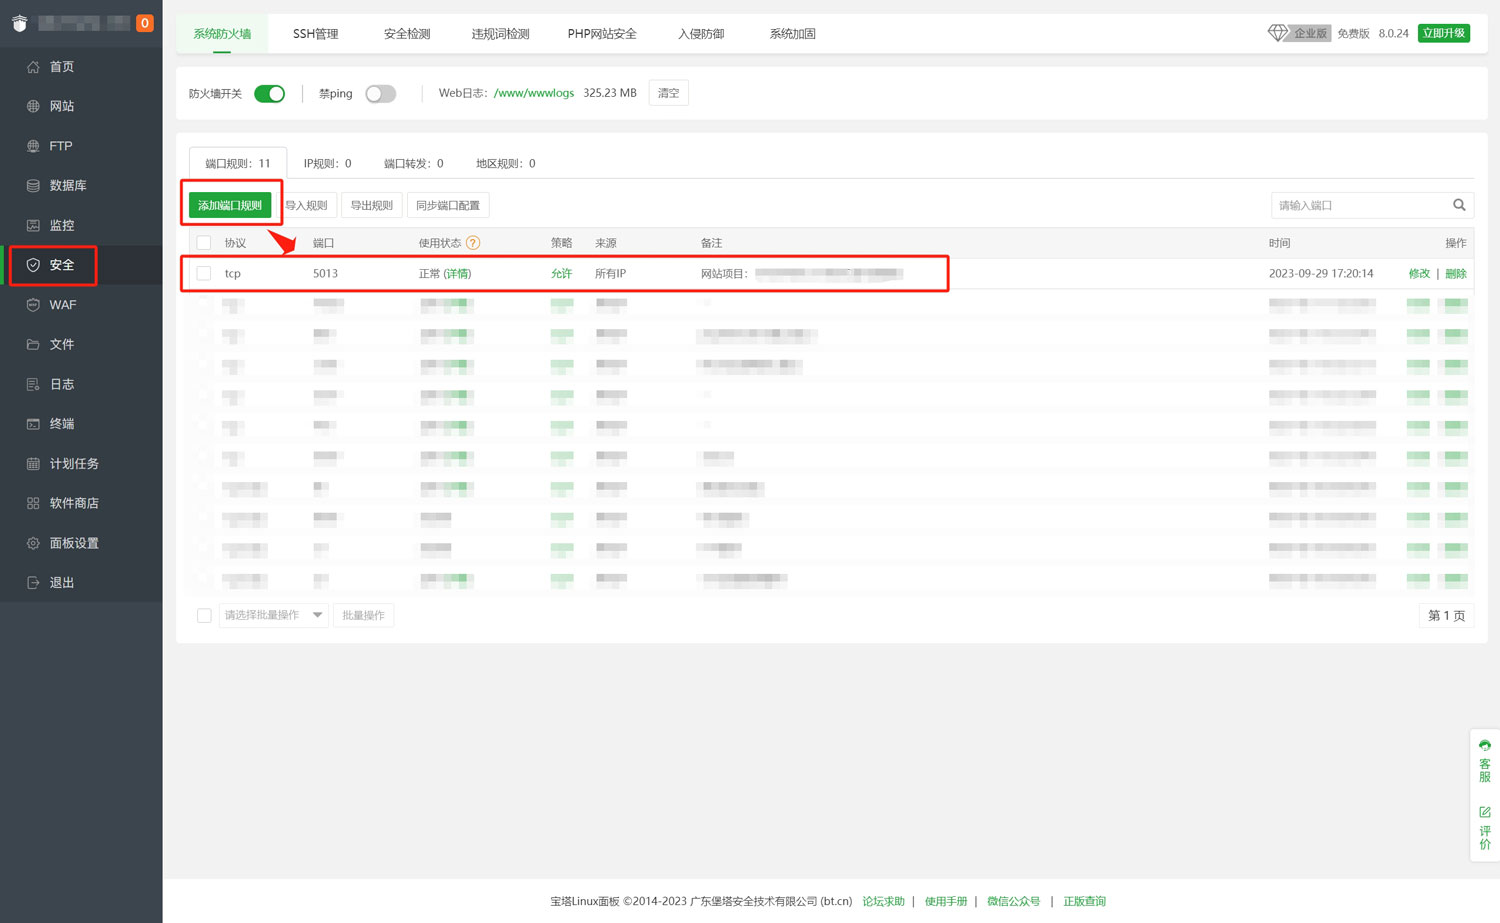Click 删除 link for port 5013

click(x=1455, y=274)
